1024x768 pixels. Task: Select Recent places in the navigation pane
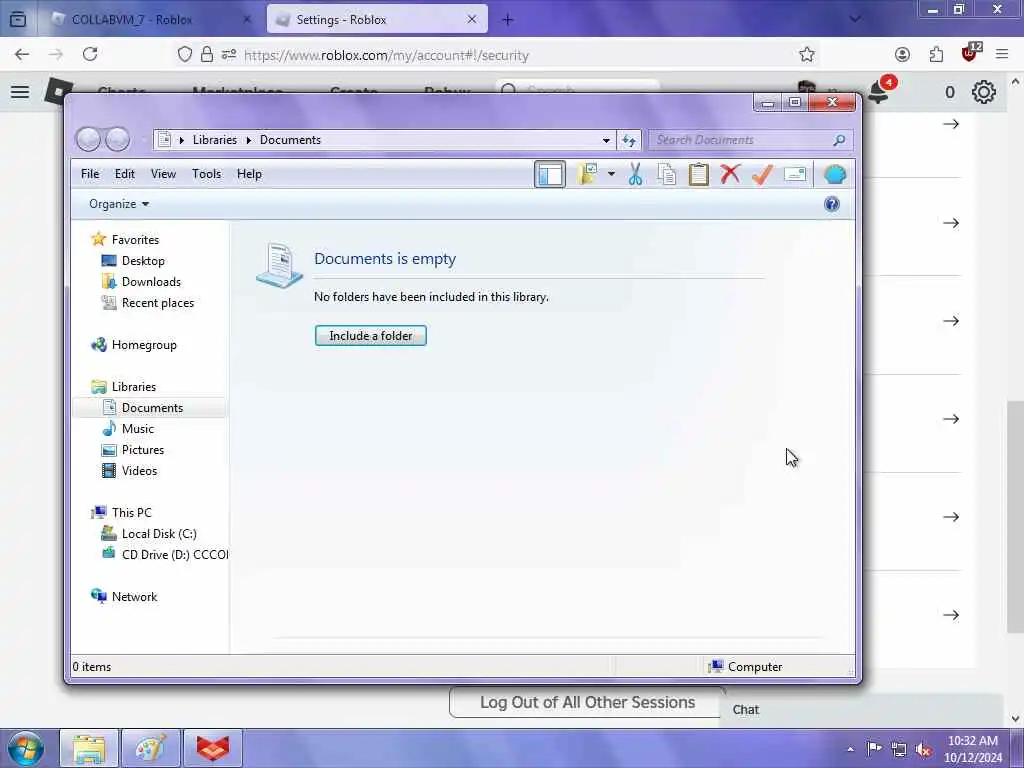(148, 302)
